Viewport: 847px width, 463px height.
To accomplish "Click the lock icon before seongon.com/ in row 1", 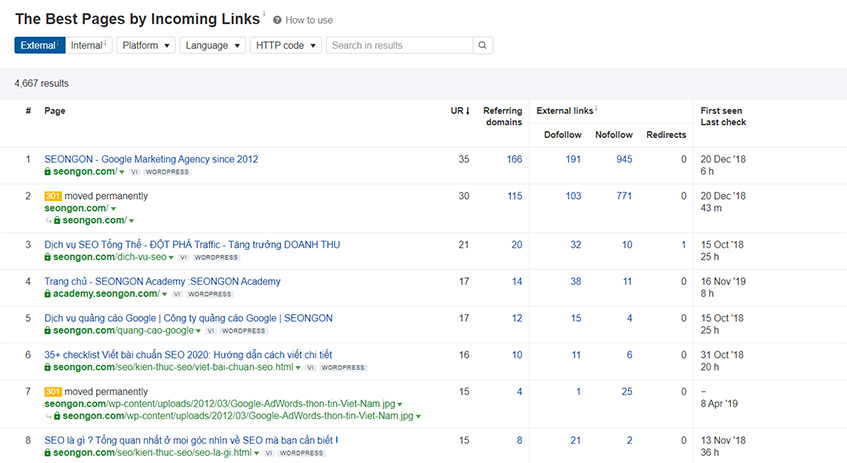I will (x=48, y=171).
